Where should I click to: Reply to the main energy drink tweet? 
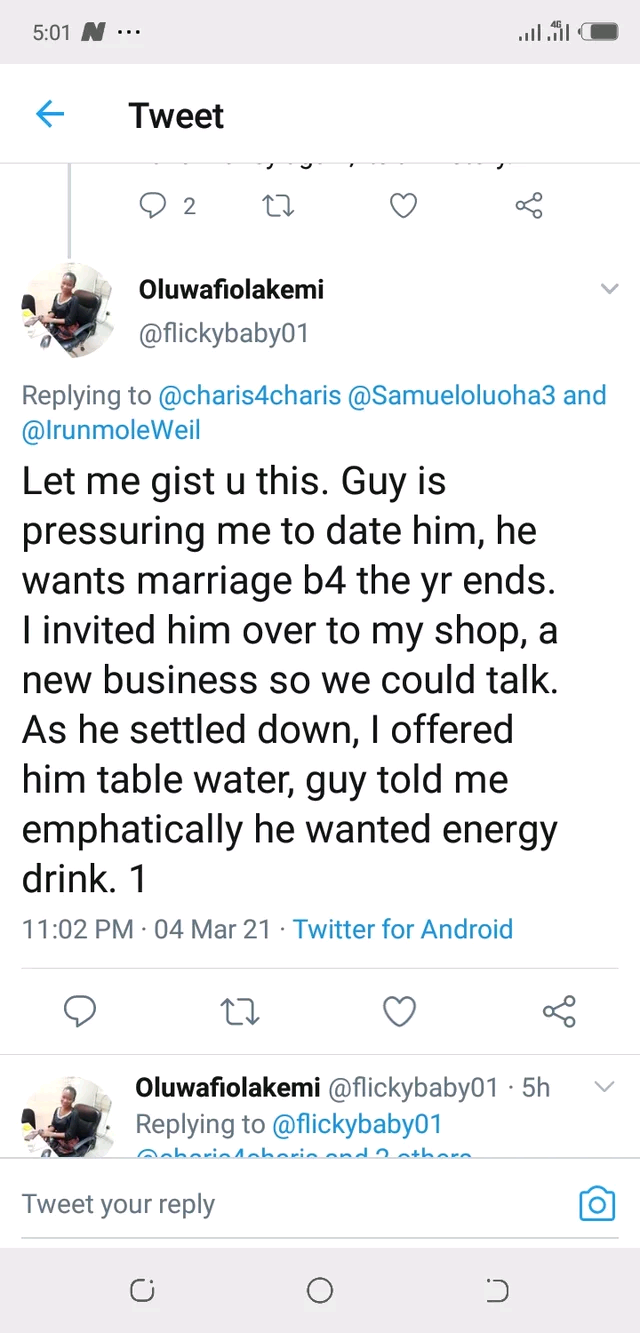(x=80, y=1012)
